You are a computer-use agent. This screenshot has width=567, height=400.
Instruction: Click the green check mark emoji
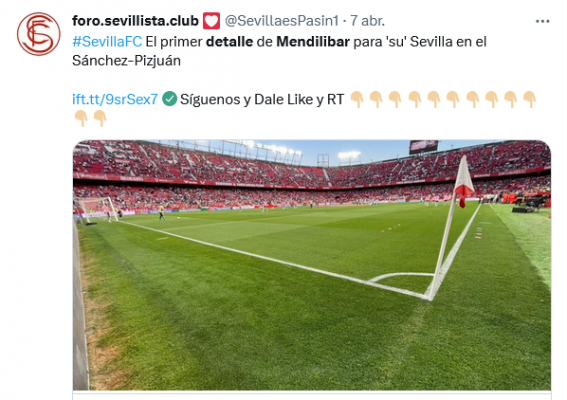pos(169,99)
